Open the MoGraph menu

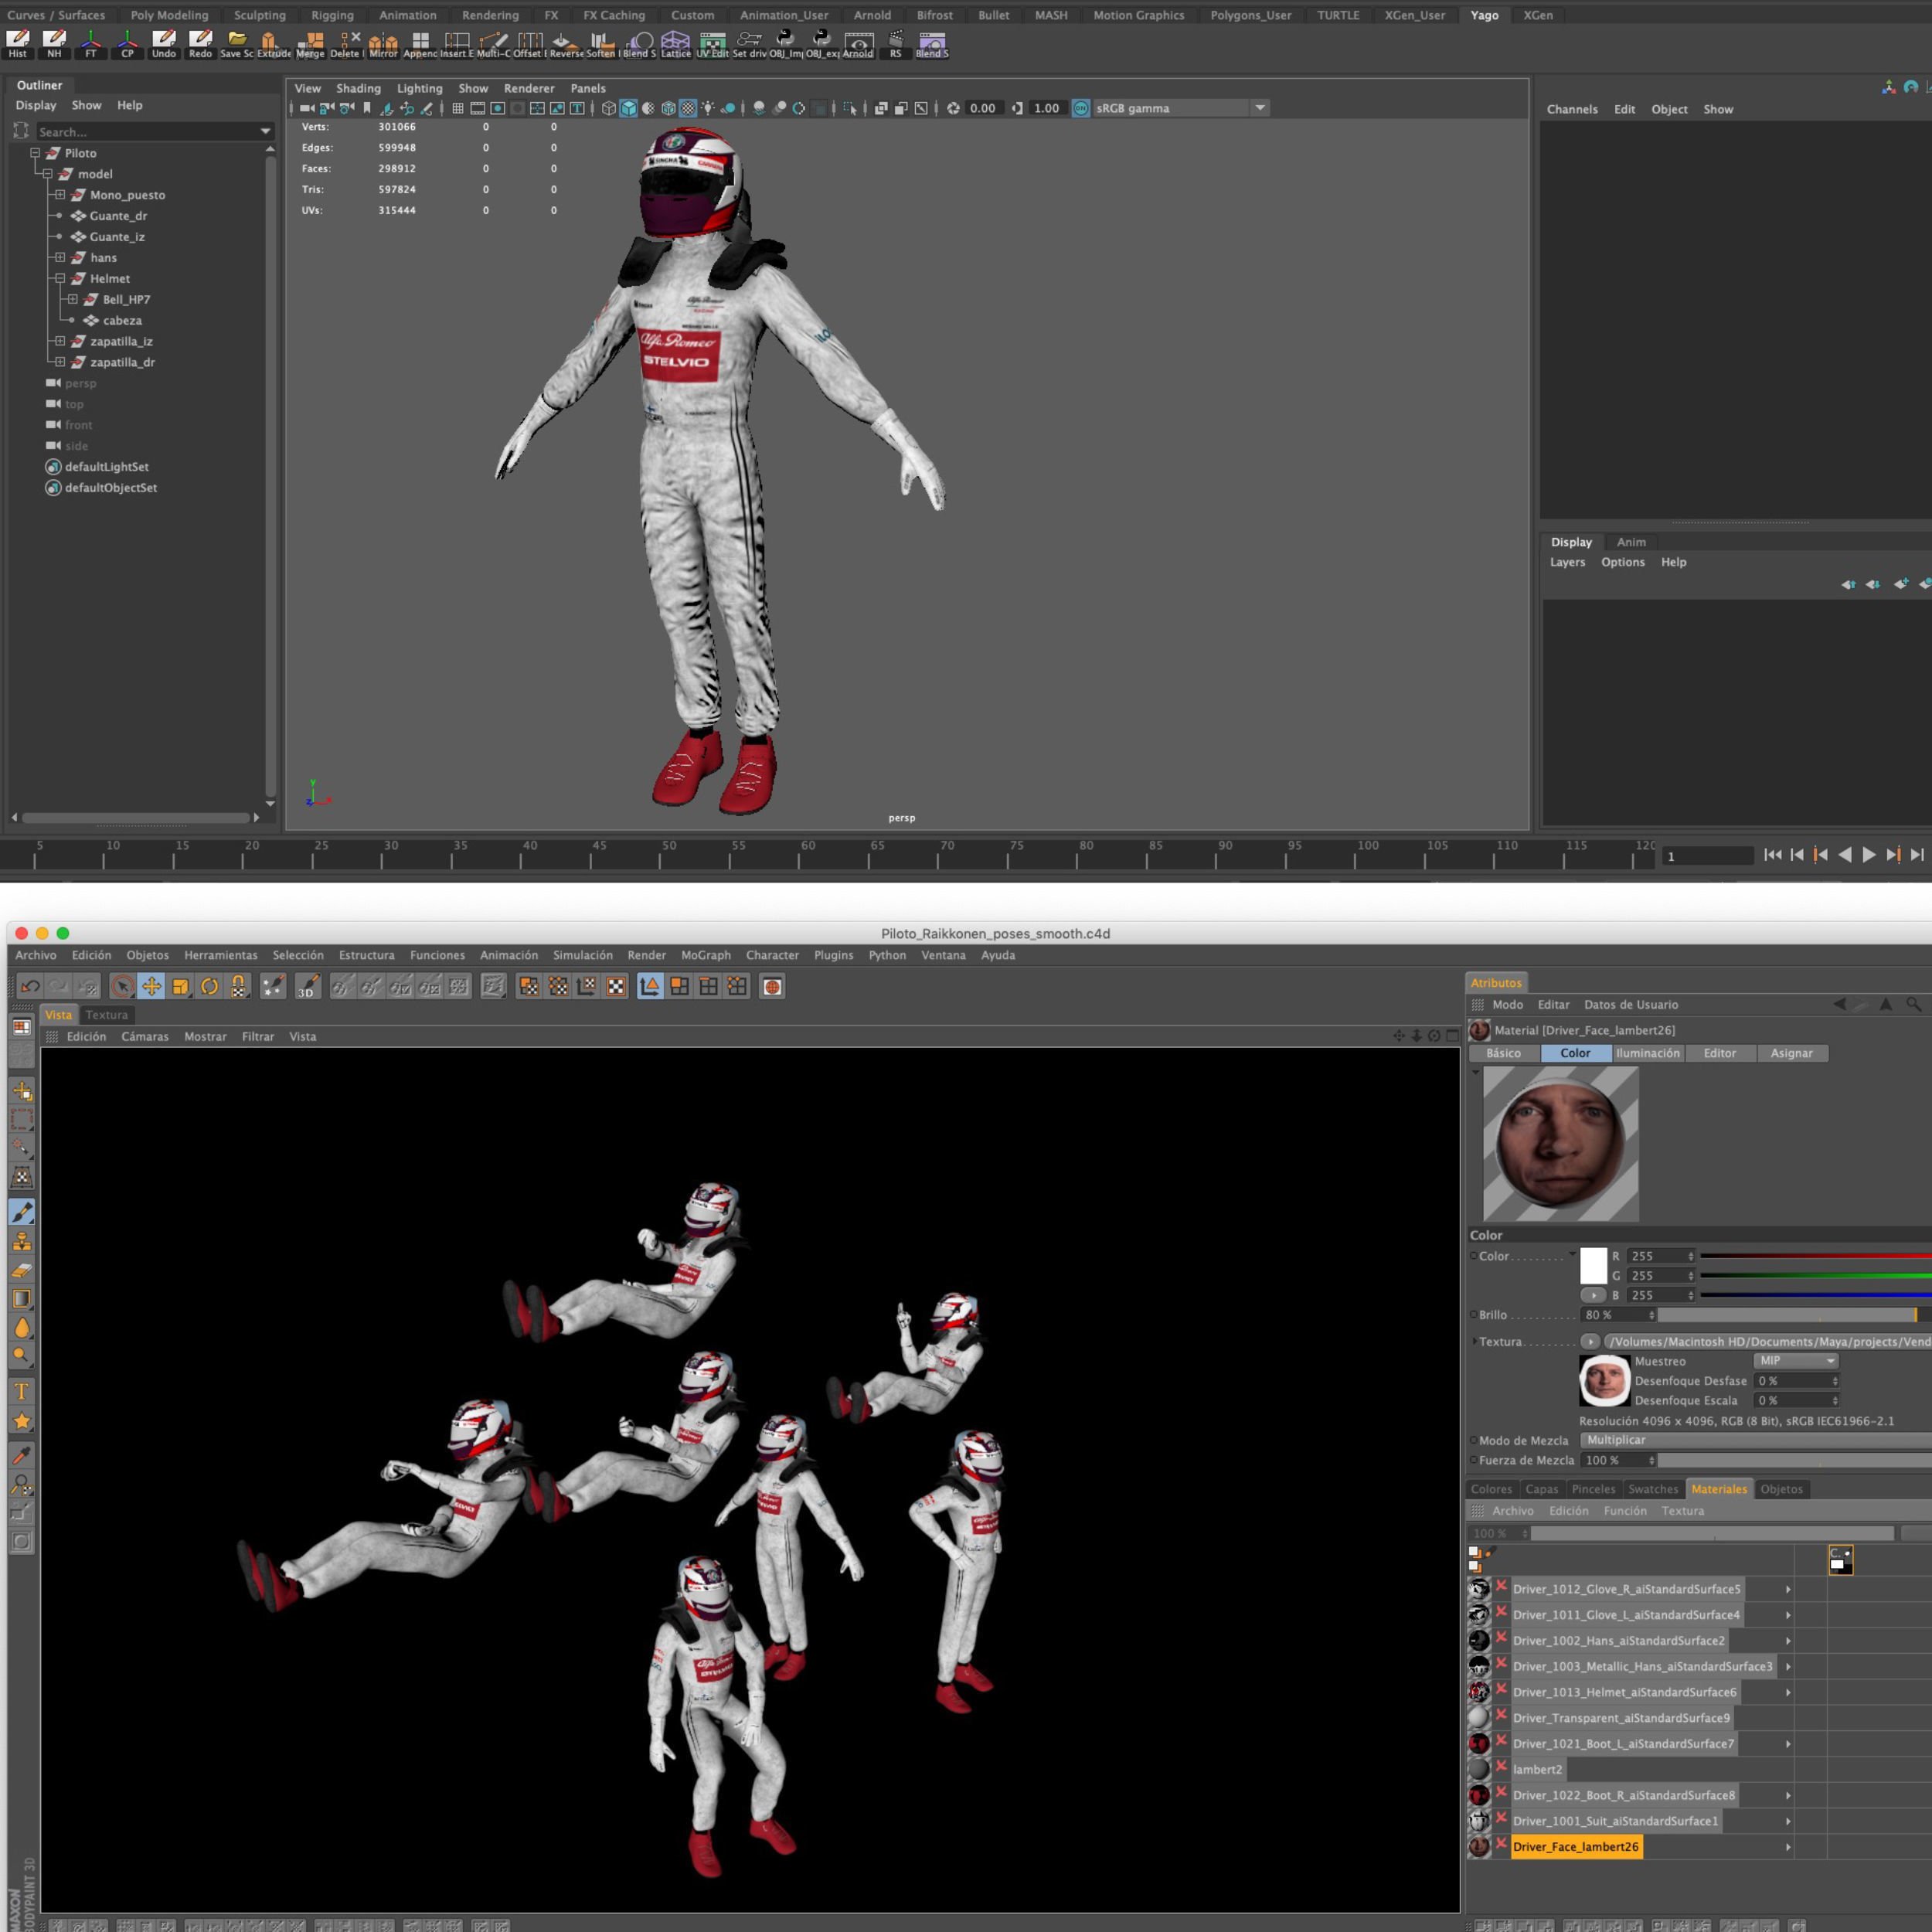pos(705,955)
